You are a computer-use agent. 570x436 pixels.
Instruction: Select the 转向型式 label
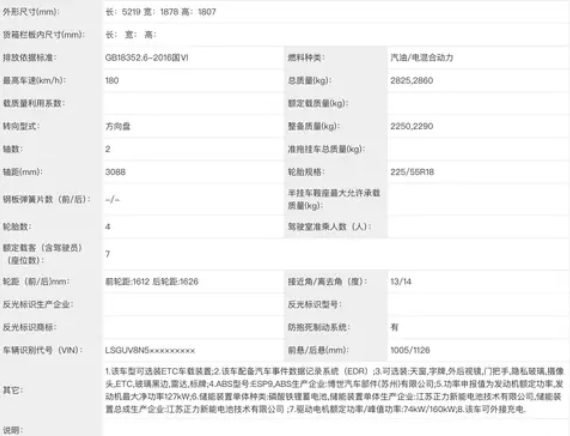coord(21,126)
